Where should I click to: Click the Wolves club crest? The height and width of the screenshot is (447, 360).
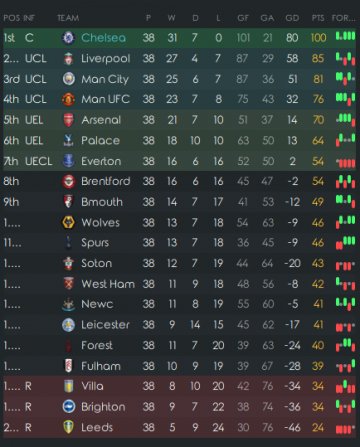coord(68,222)
